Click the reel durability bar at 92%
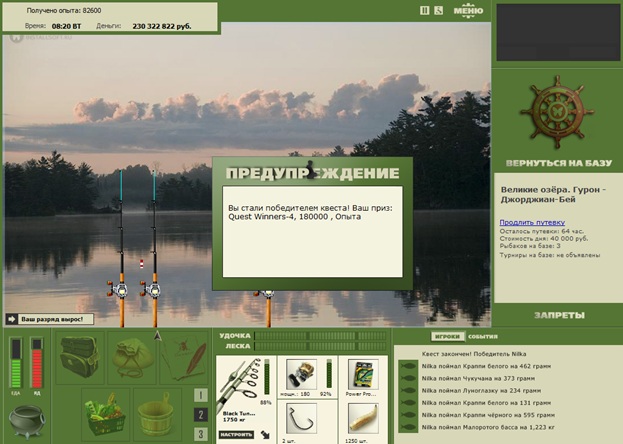This screenshot has width=623, height=444. tap(329, 374)
